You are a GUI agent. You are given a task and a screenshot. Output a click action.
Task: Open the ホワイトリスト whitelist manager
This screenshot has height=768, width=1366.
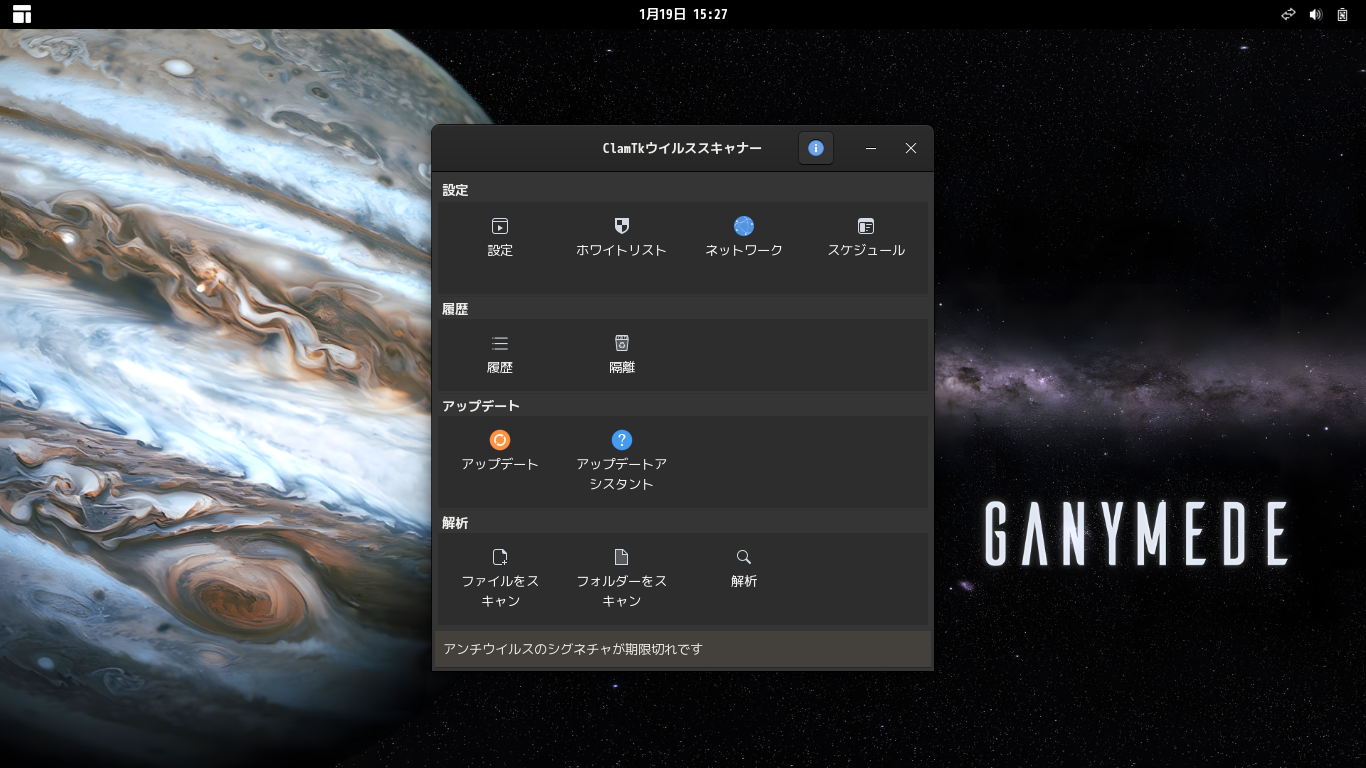coord(621,237)
